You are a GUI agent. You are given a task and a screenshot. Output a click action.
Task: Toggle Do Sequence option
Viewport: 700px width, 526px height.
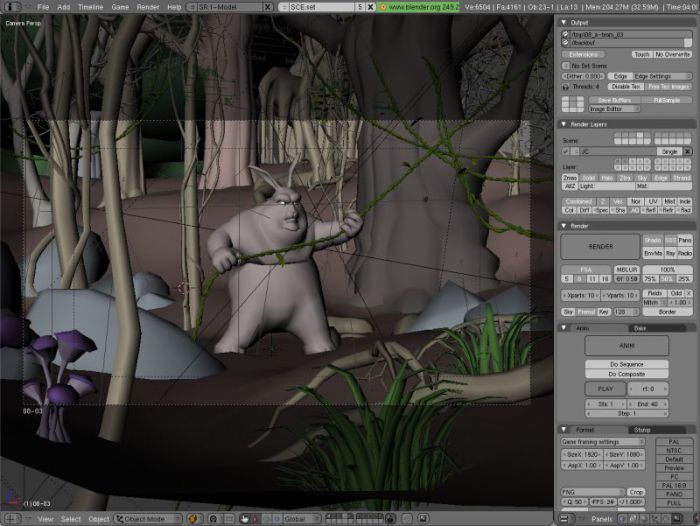[x=627, y=364]
